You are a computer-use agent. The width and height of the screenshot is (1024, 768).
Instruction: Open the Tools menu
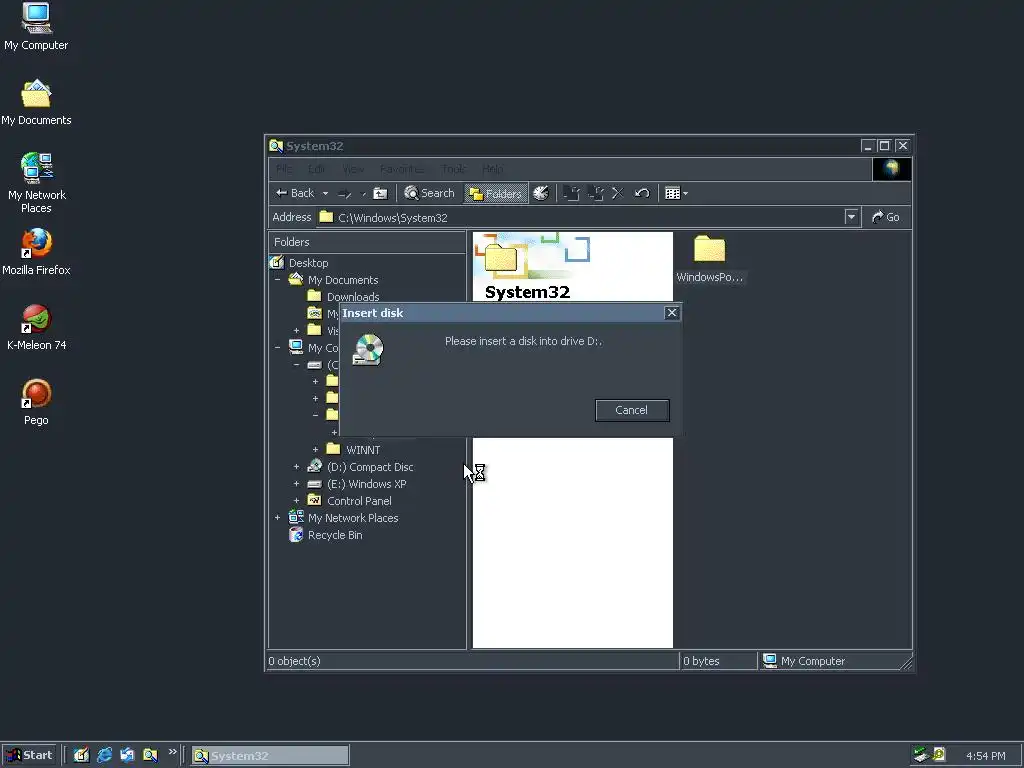453,169
